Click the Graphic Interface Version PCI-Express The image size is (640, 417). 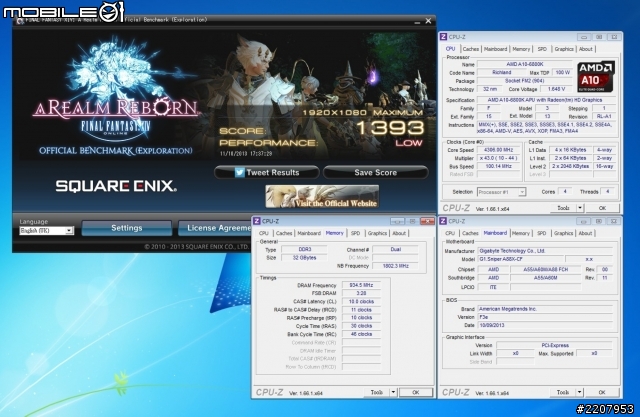click(x=555, y=345)
